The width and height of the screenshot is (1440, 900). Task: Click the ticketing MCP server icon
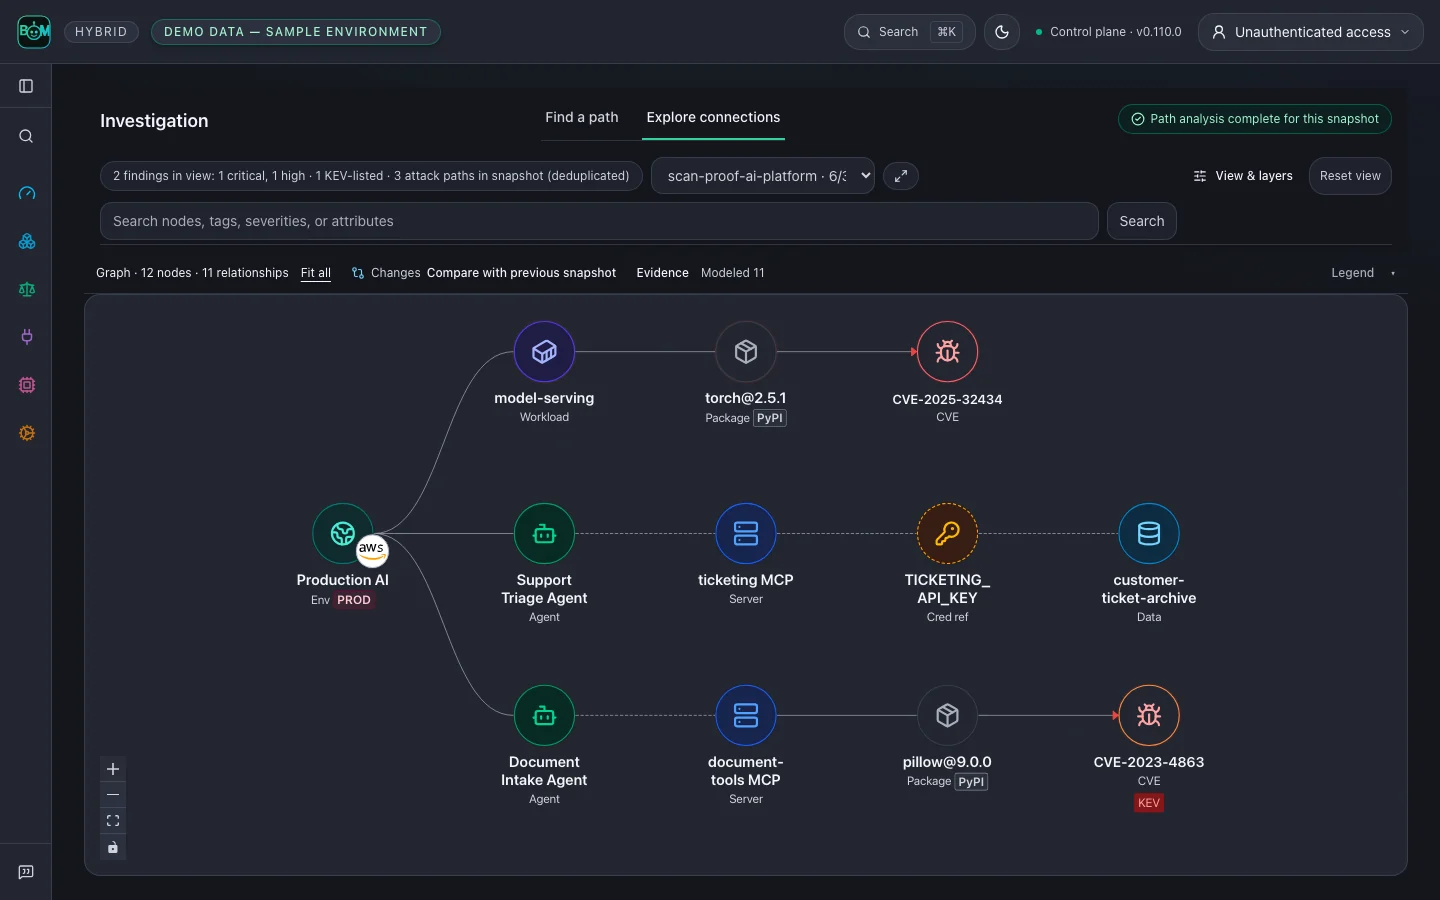click(746, 534)
